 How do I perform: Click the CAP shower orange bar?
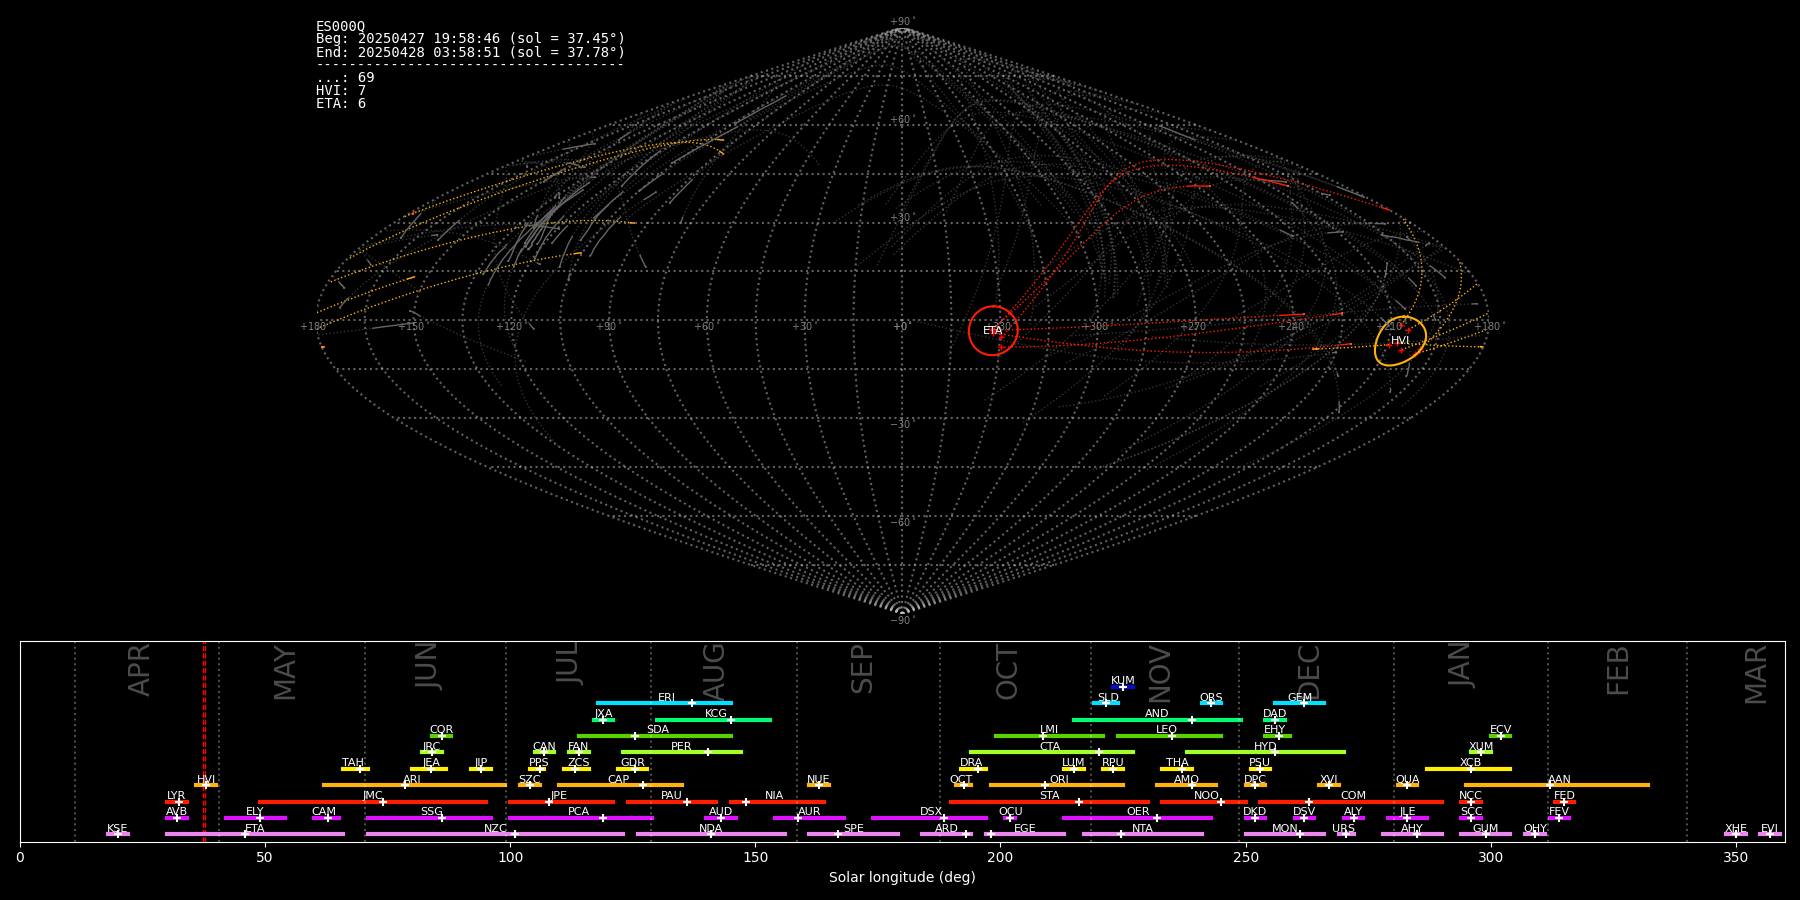(620, 785)
